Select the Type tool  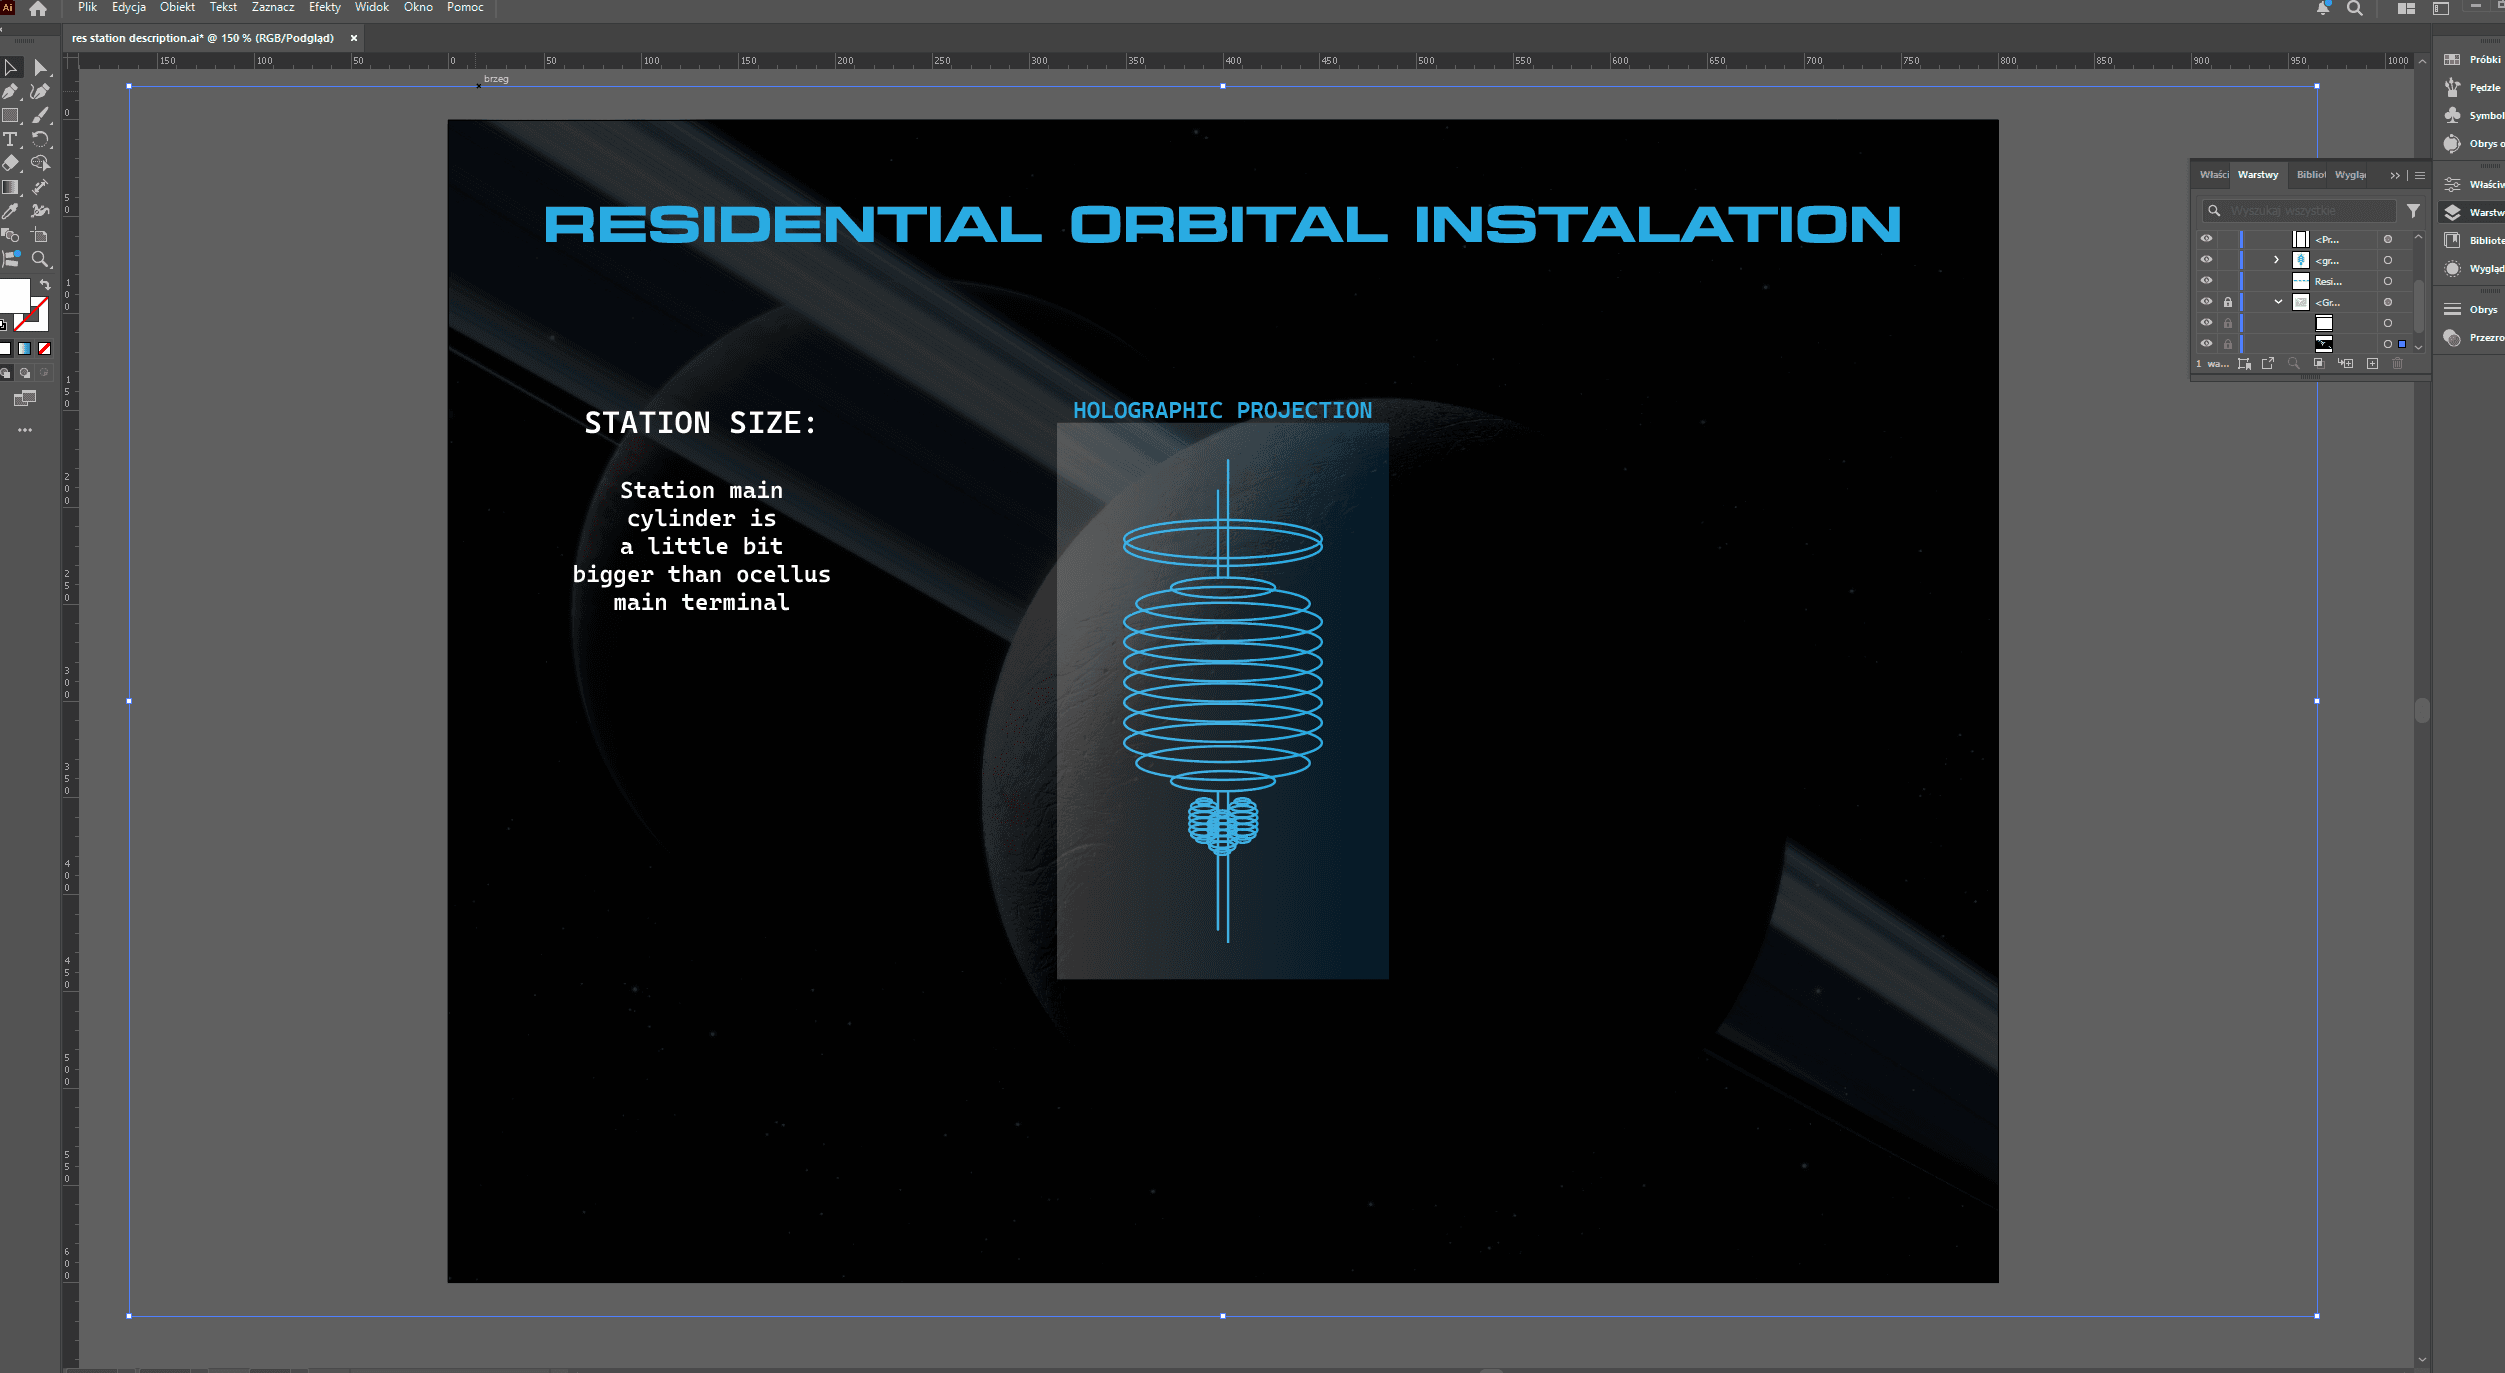tap(11, 139)
